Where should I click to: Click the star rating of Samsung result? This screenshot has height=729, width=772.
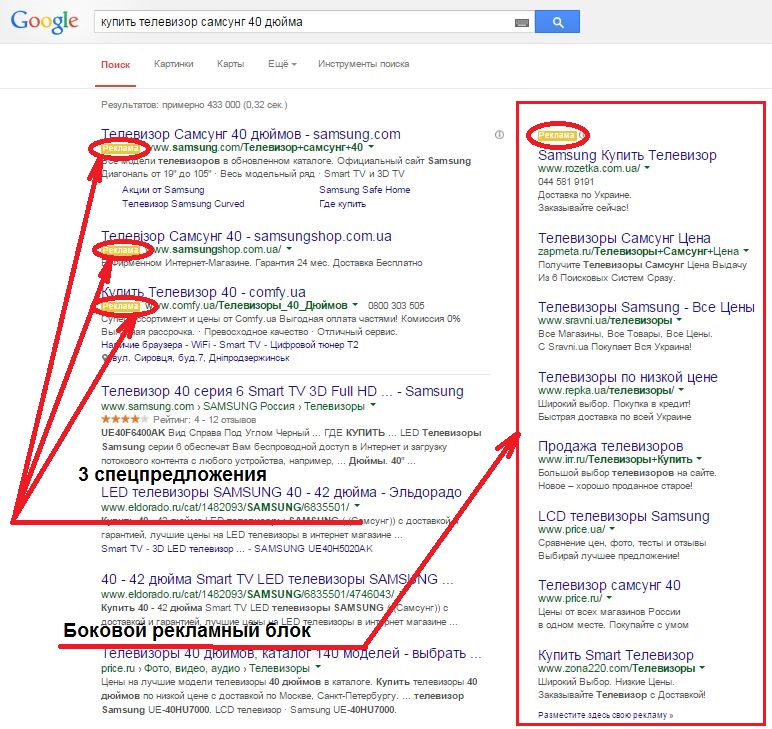click(x=124, y=419)
